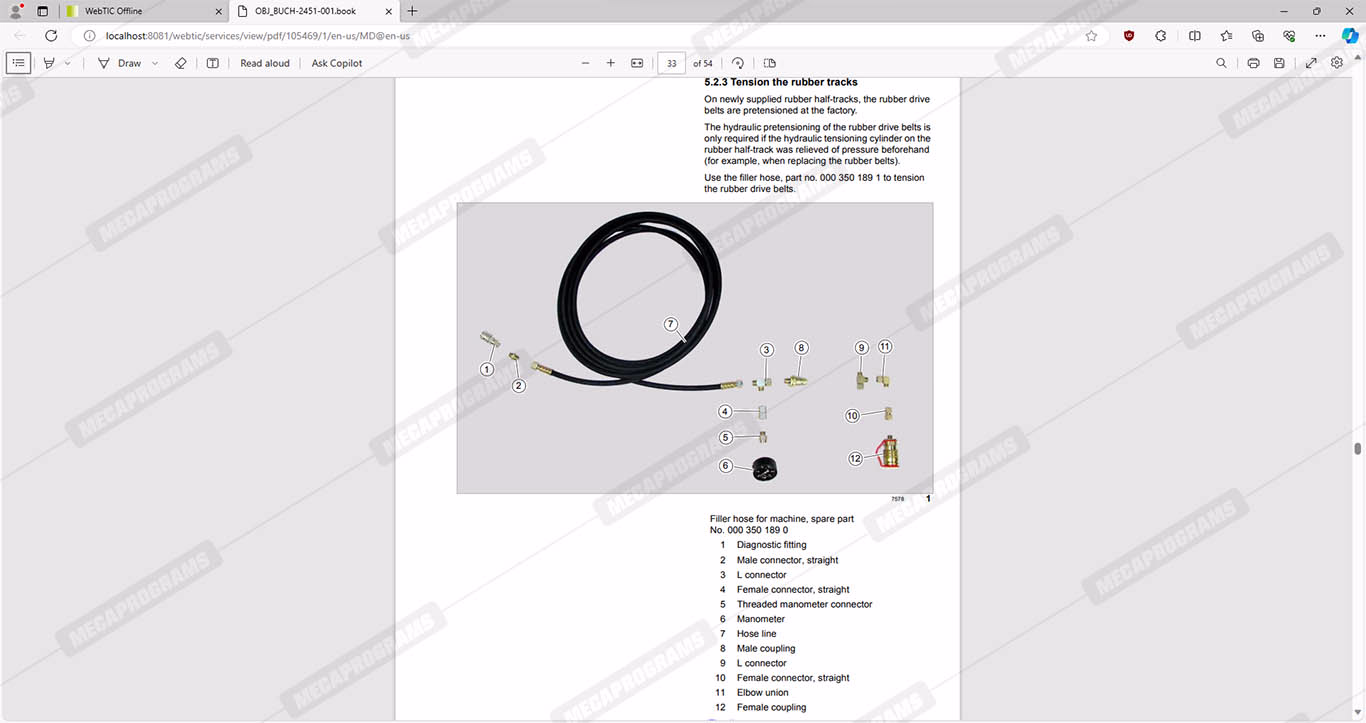This screenshot has width=1366, height=723.
Task: Start Read aloud for the PDF
Action: point(265,63)
